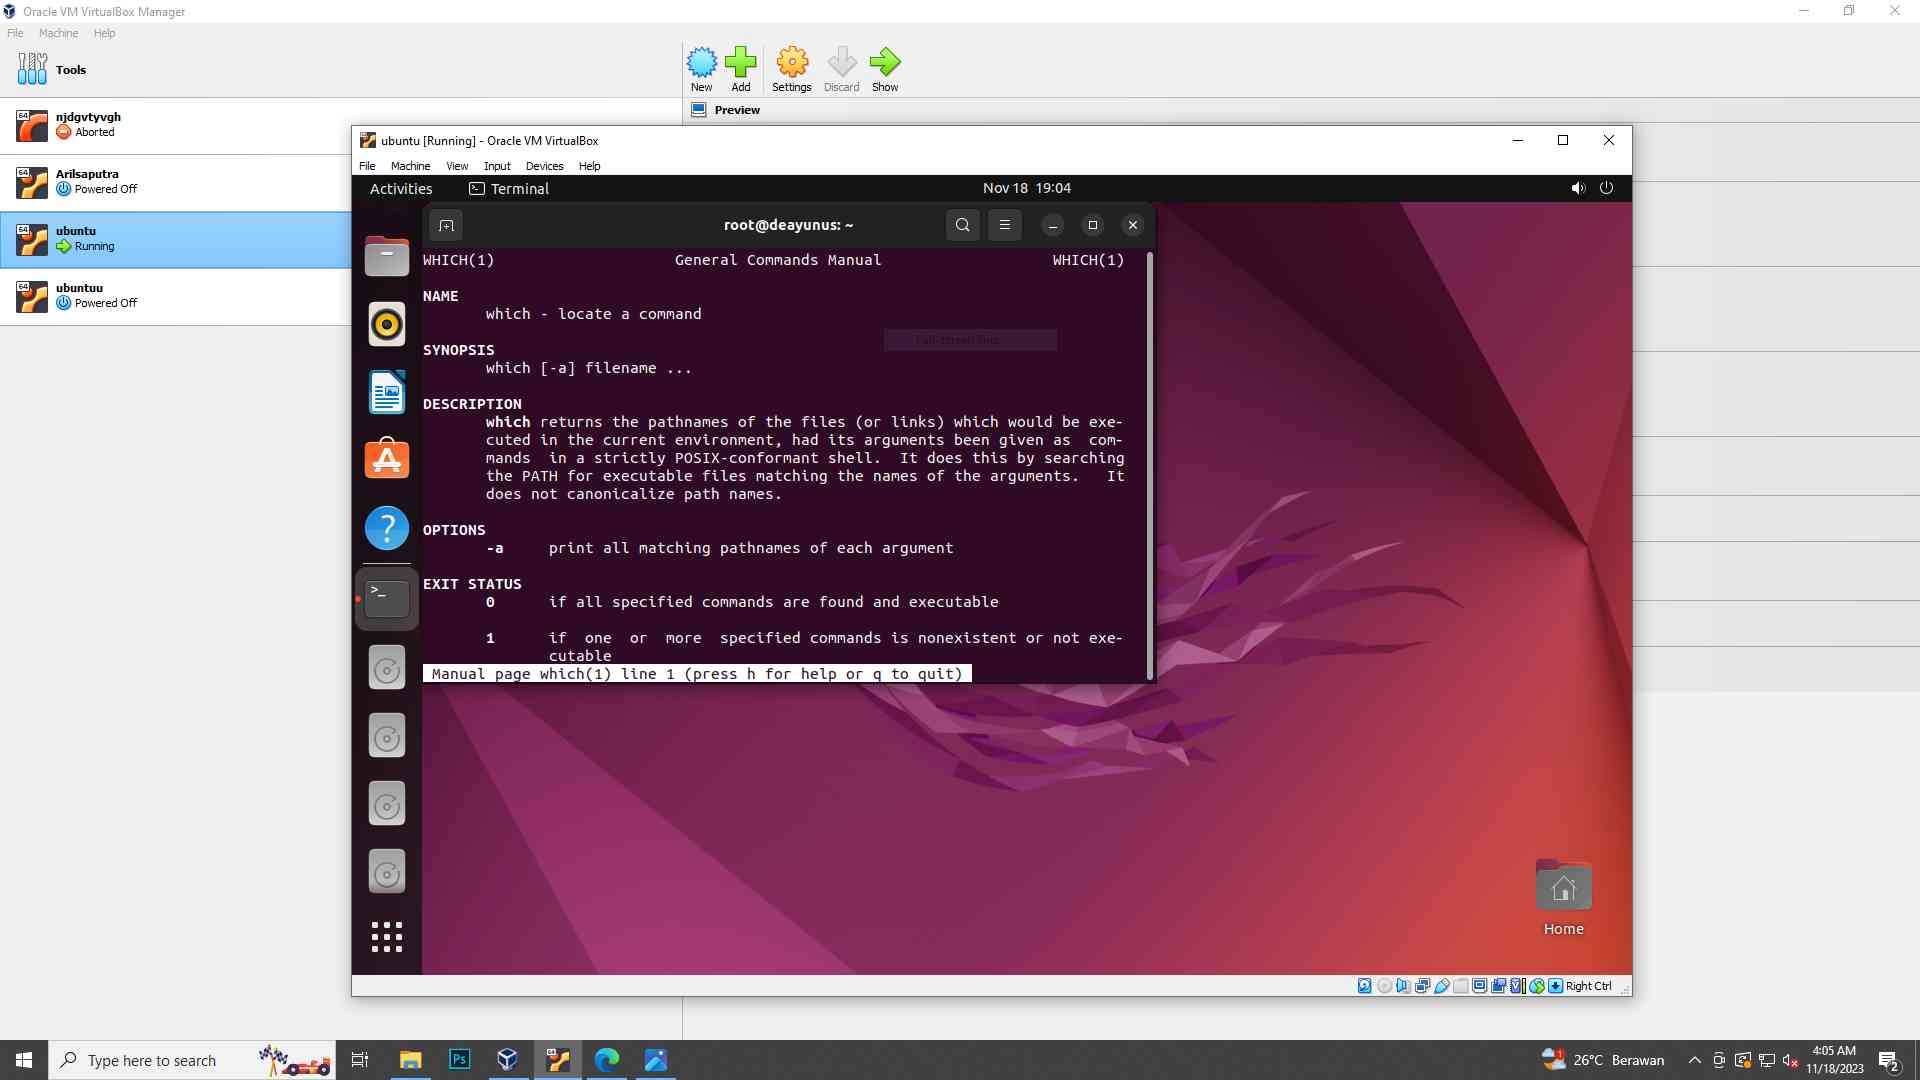Viewport: 1920px width, 1080px height.
Task: Click the display status icon in VM status bar
Action: pyautogui.click(x=1479, y=986)
